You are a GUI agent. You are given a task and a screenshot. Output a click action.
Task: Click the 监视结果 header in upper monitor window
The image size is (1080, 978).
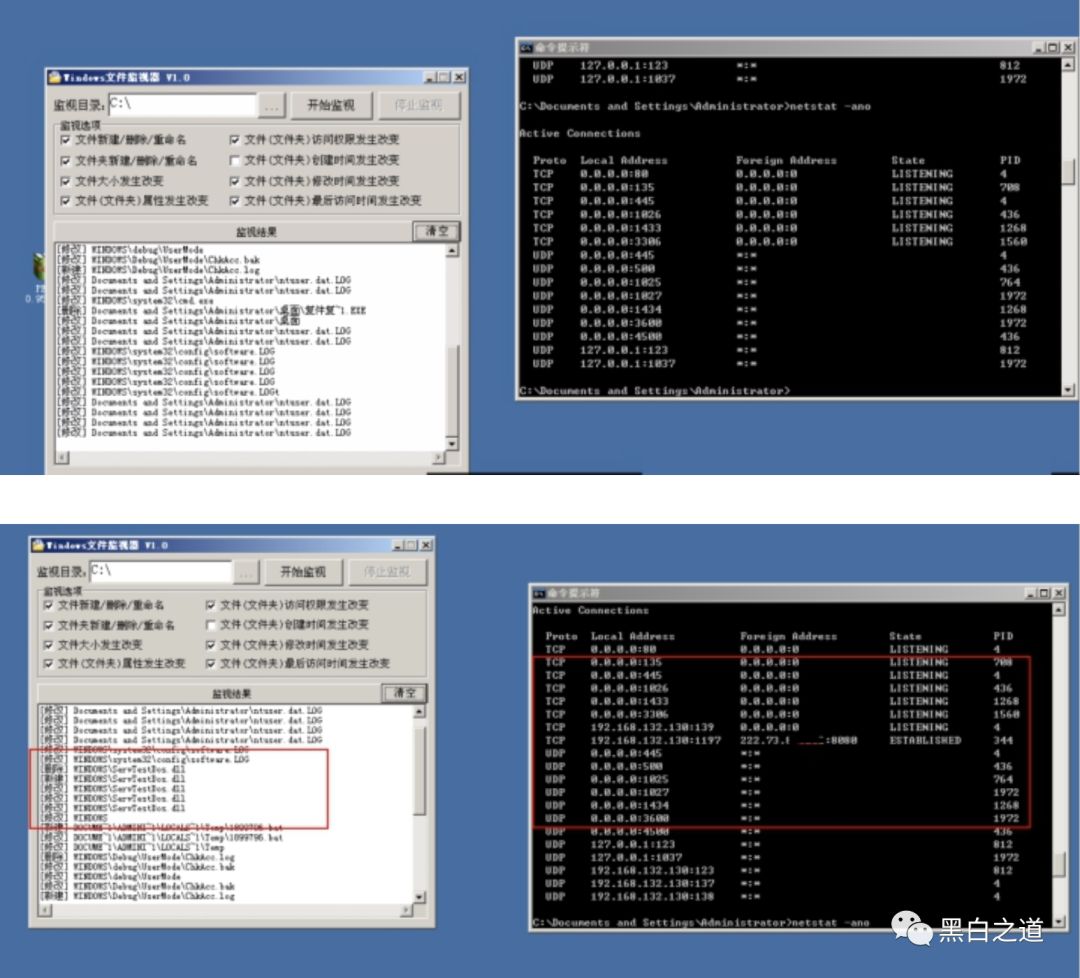point(256,231)
